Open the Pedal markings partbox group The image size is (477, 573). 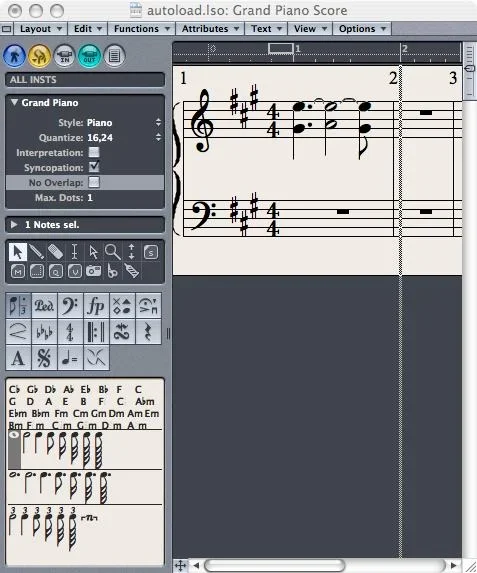pyautogui.click(x=44, y=305)
